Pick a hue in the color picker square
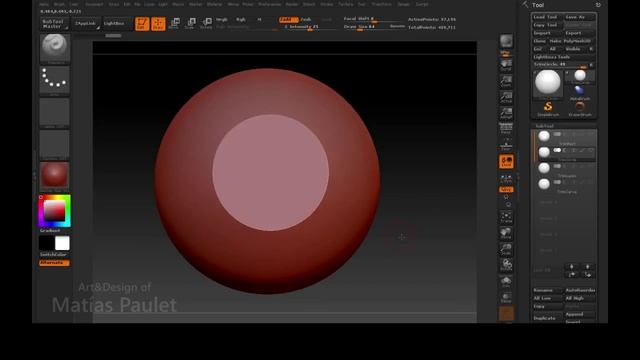The width and height of the screenshot is (640, 360). point(55,211)
